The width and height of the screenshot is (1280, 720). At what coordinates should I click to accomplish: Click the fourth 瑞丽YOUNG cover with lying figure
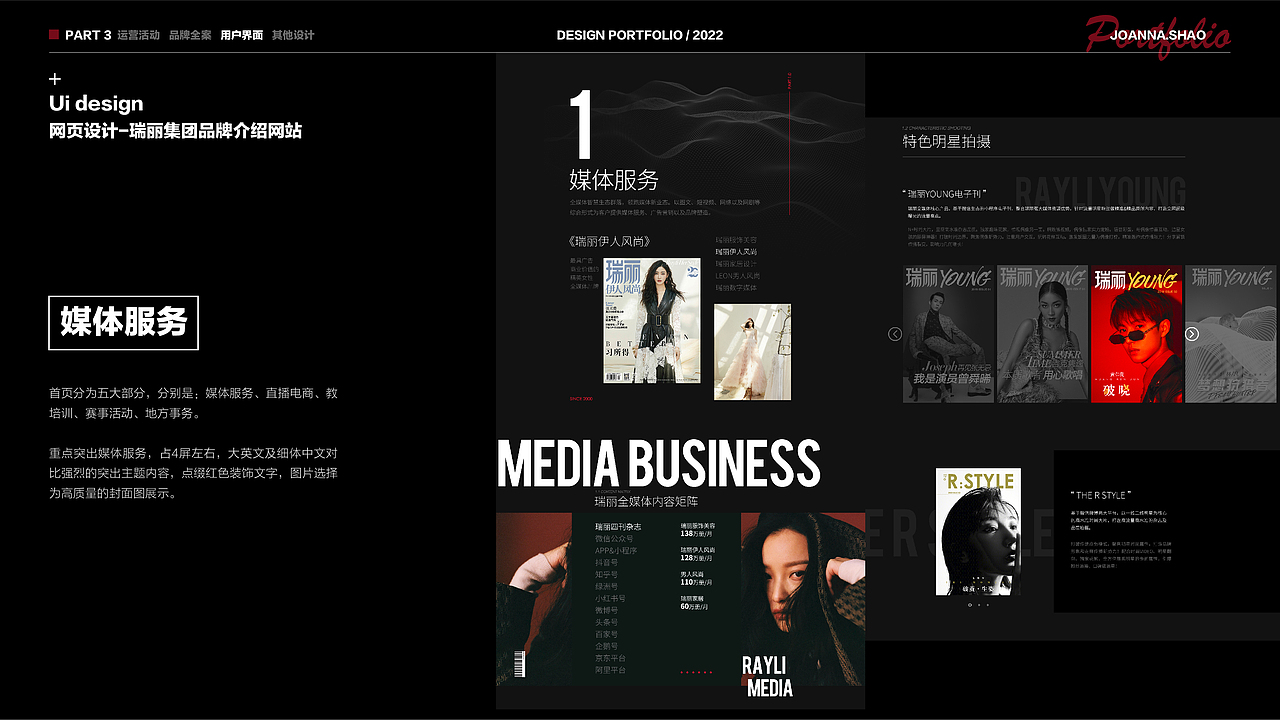click(x=1230, y=334)
